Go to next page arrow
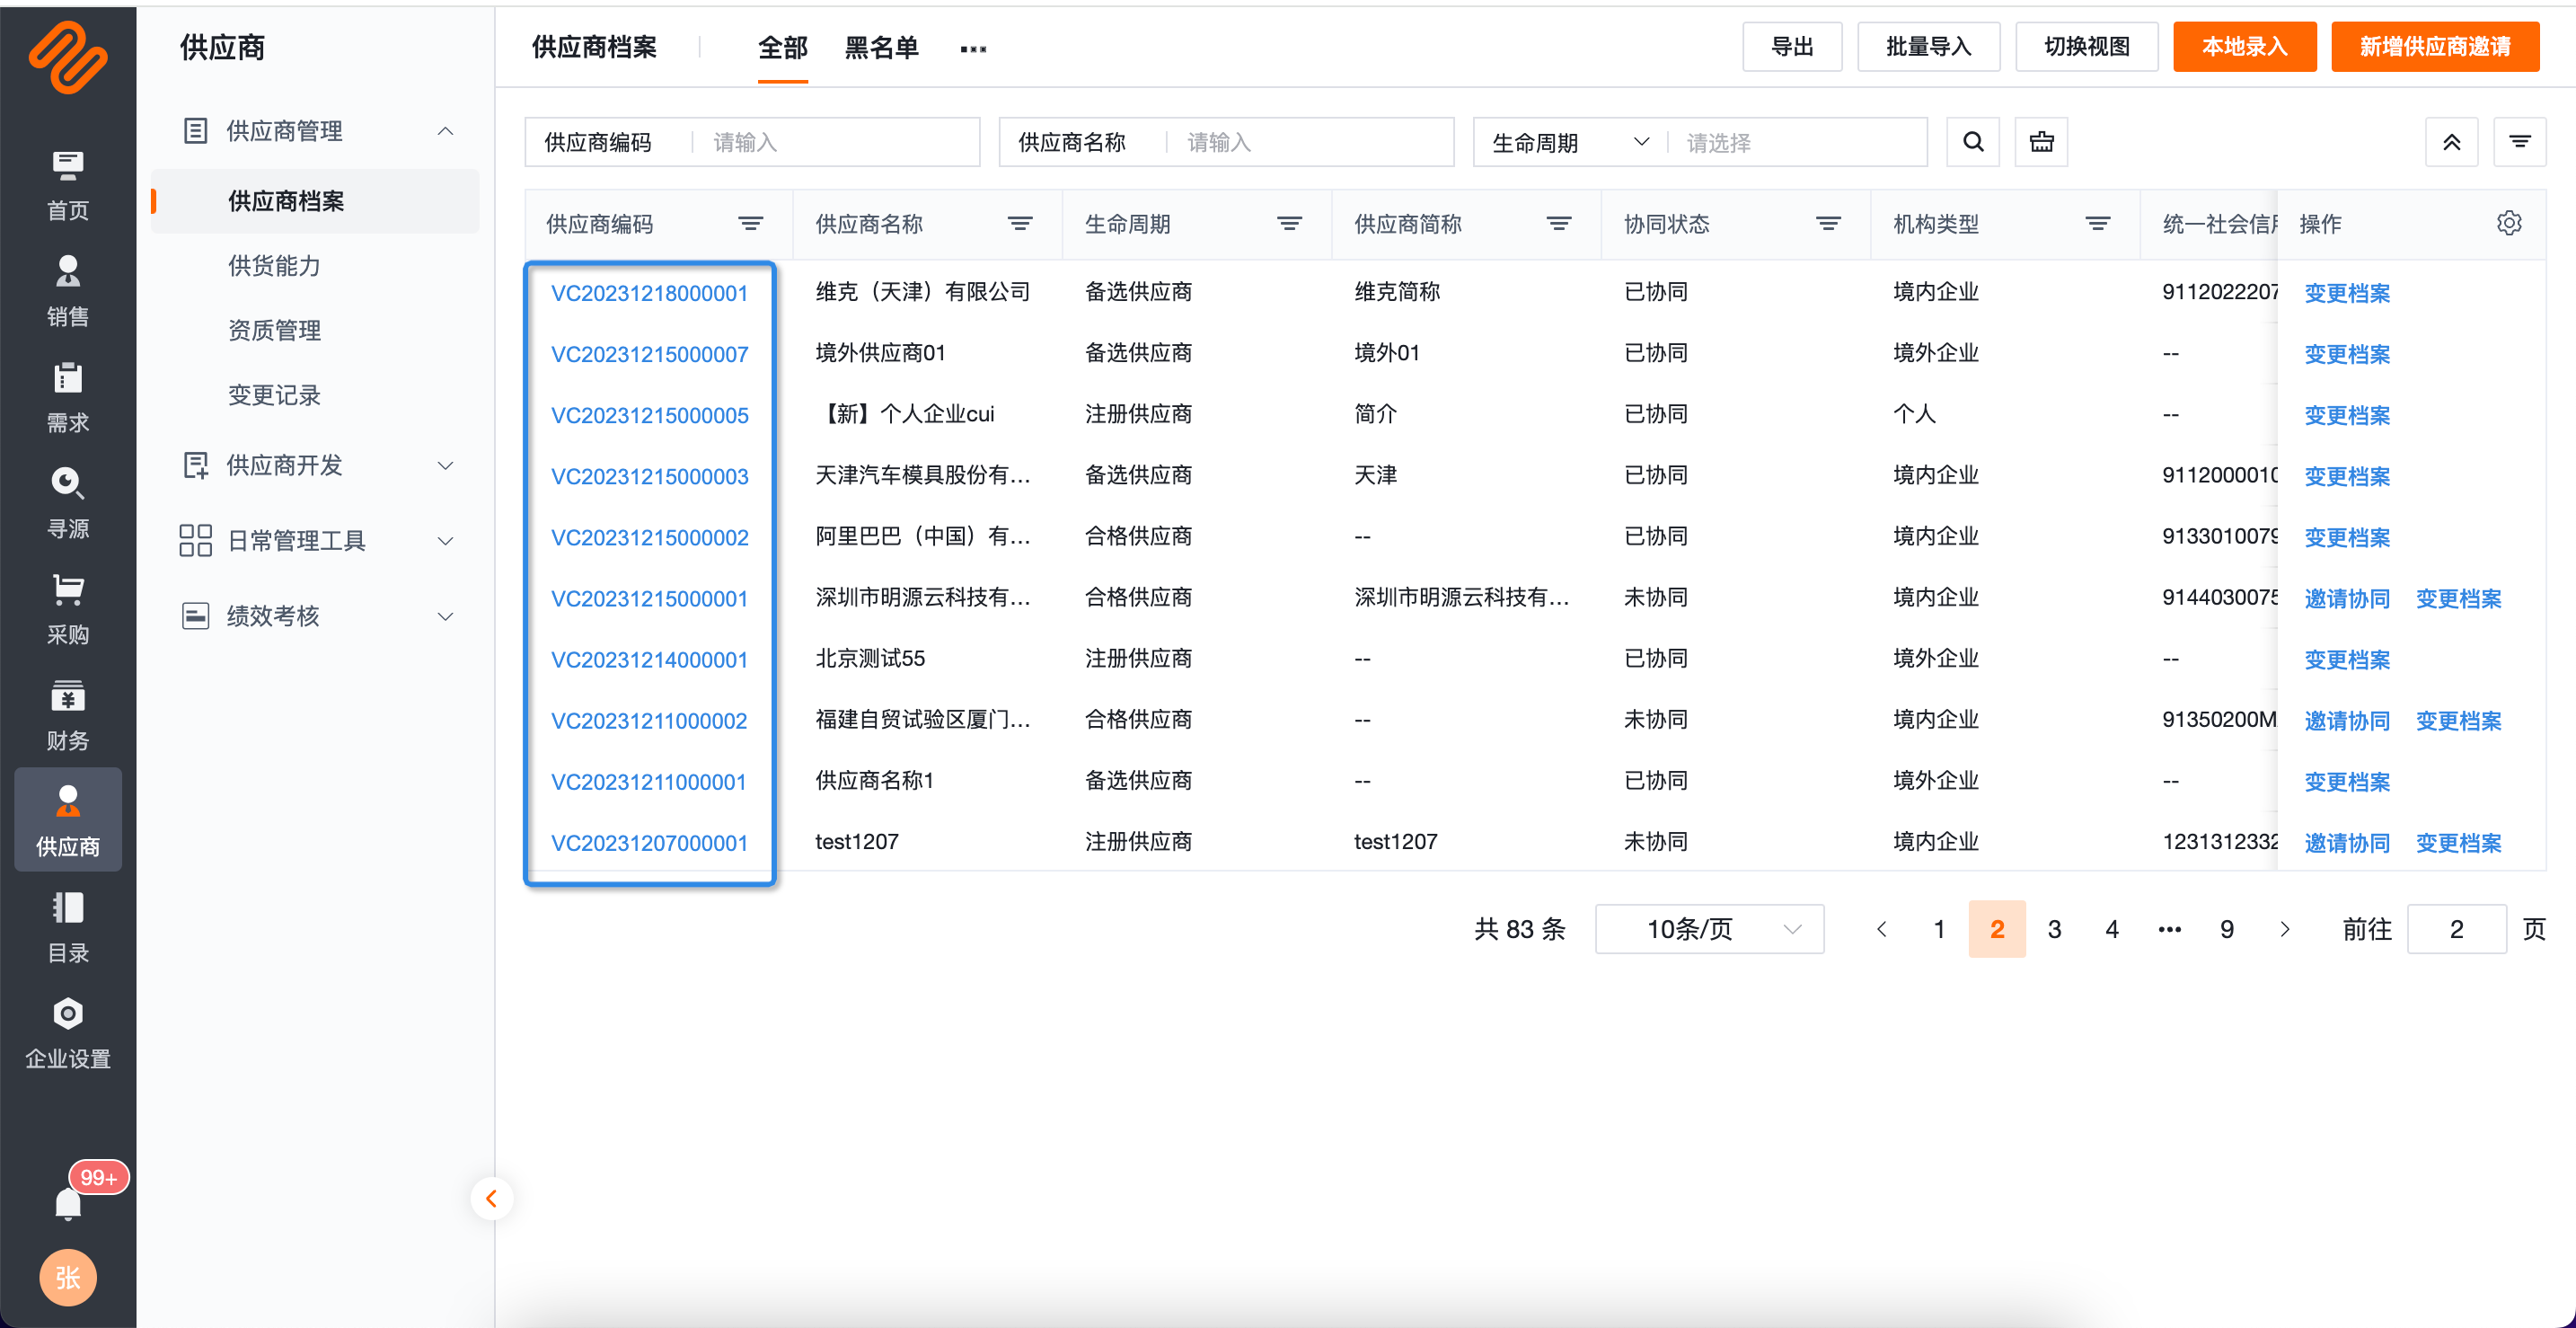Screen dimensions: 2576x1328 2284,929
